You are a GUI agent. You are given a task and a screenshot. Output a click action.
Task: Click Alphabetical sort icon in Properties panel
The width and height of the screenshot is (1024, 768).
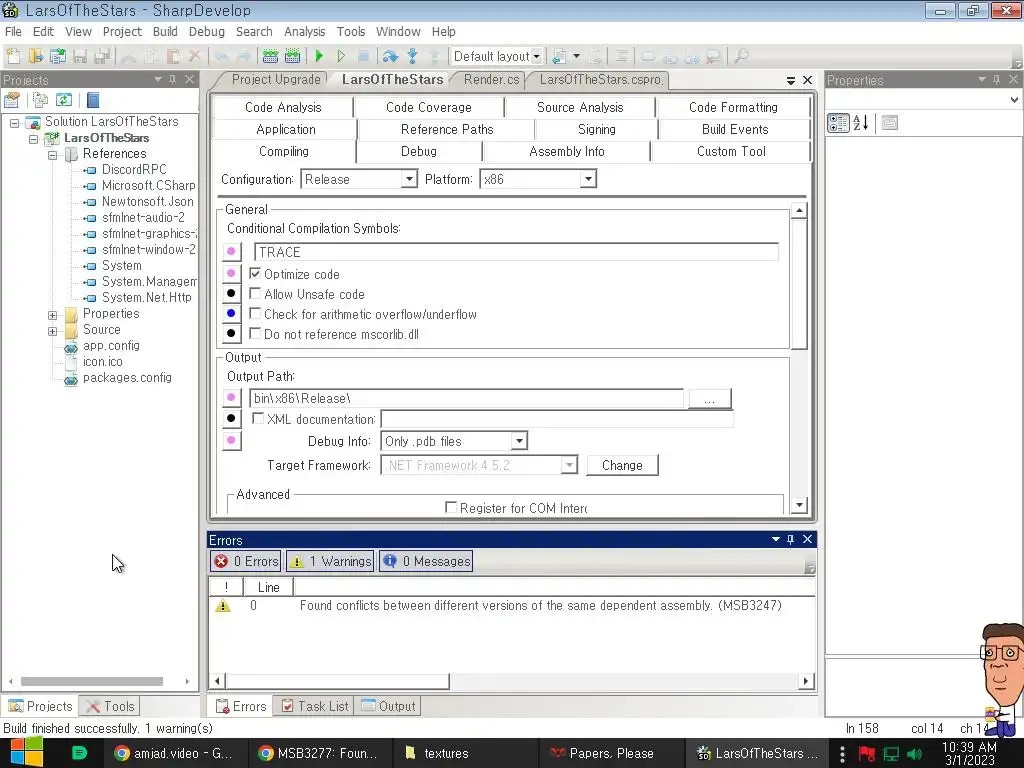[861, 123]
